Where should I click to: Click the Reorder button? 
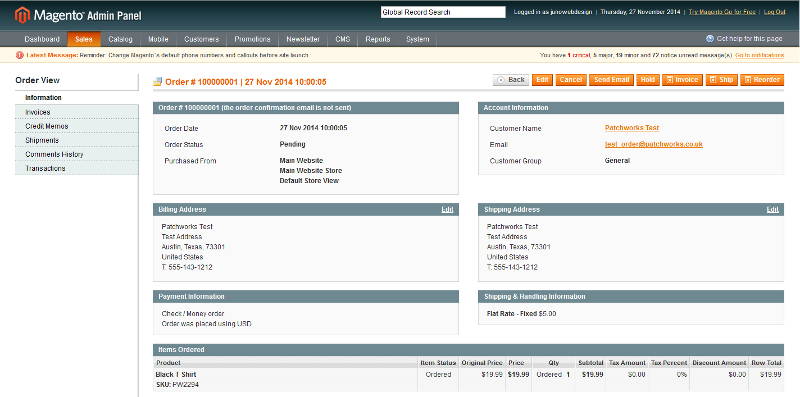click(x=762, y=80)
